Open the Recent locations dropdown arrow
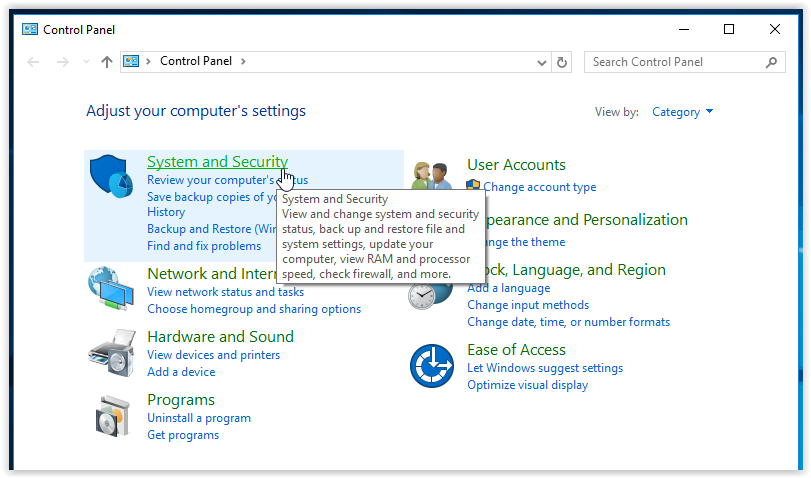The width and height of the screenshot is (811, 478). point(86,62)
